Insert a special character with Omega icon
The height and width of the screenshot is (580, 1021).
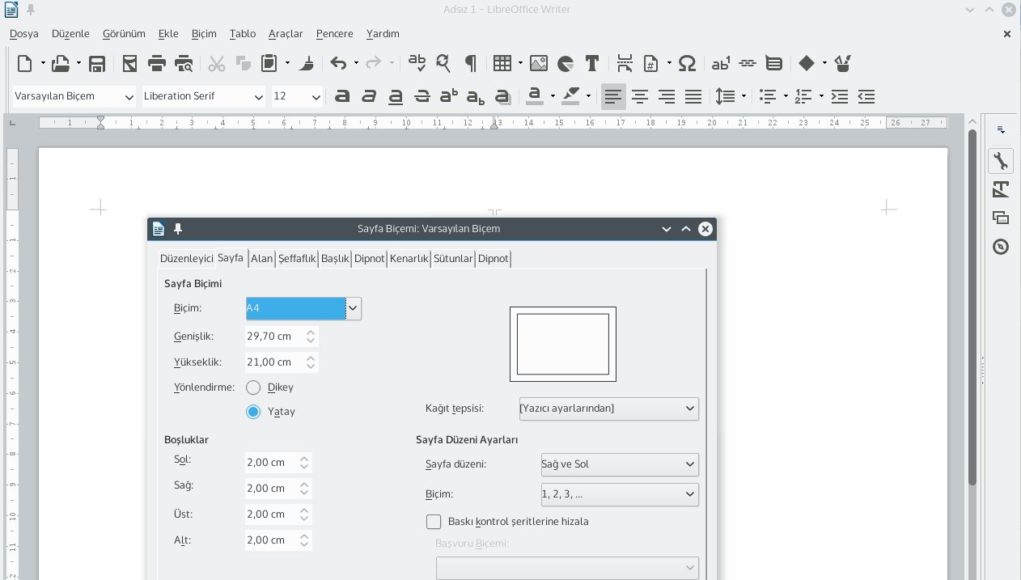coord(687,64)
